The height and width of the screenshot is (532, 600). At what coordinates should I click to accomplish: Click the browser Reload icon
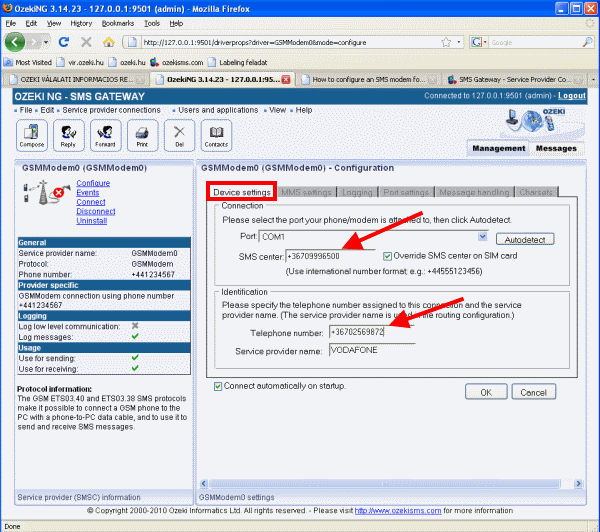coord(64,42)
